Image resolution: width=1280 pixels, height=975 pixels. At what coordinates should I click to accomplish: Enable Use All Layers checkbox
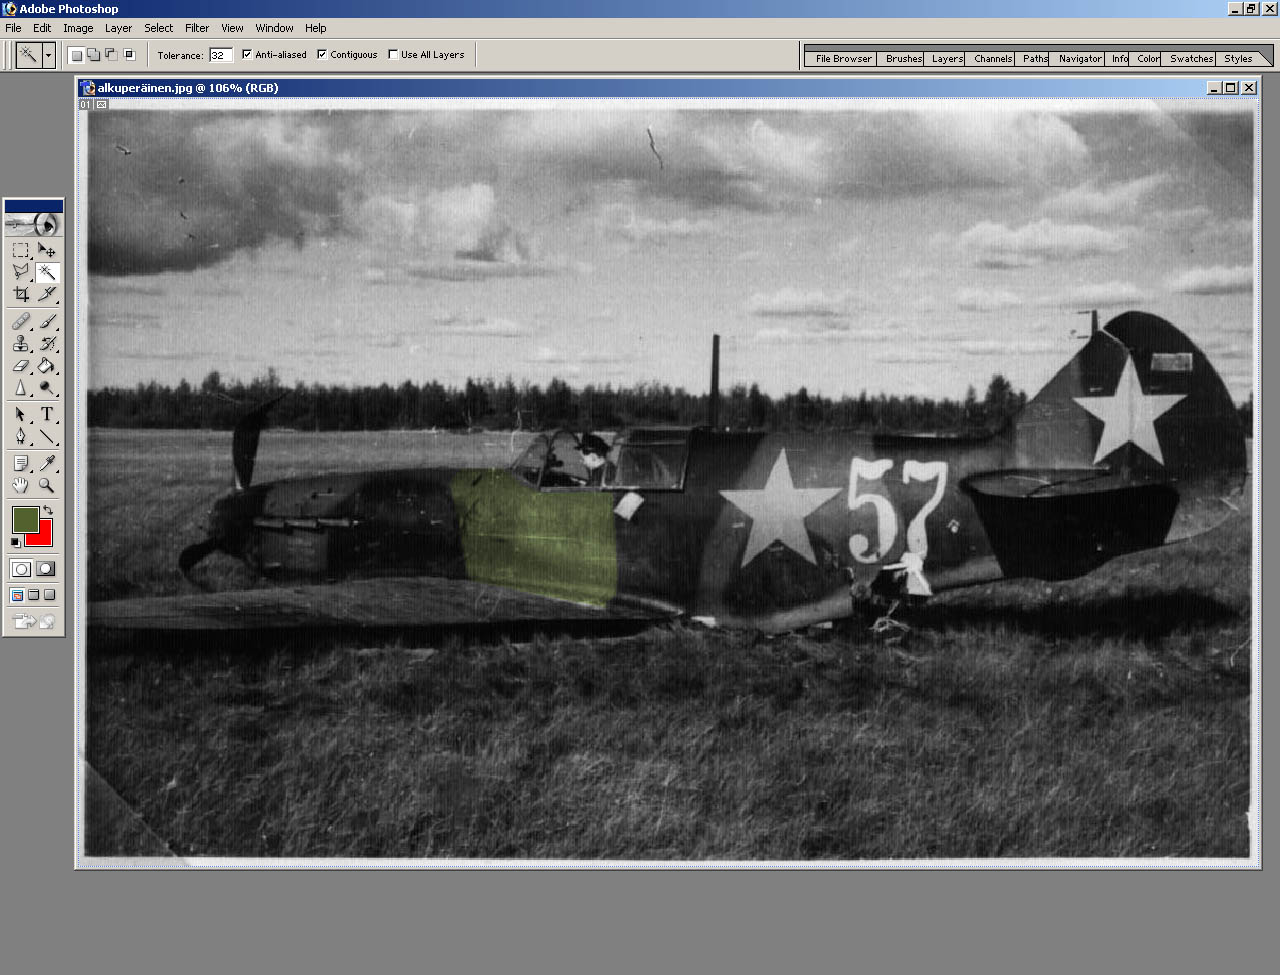click(x=393, y=55)
